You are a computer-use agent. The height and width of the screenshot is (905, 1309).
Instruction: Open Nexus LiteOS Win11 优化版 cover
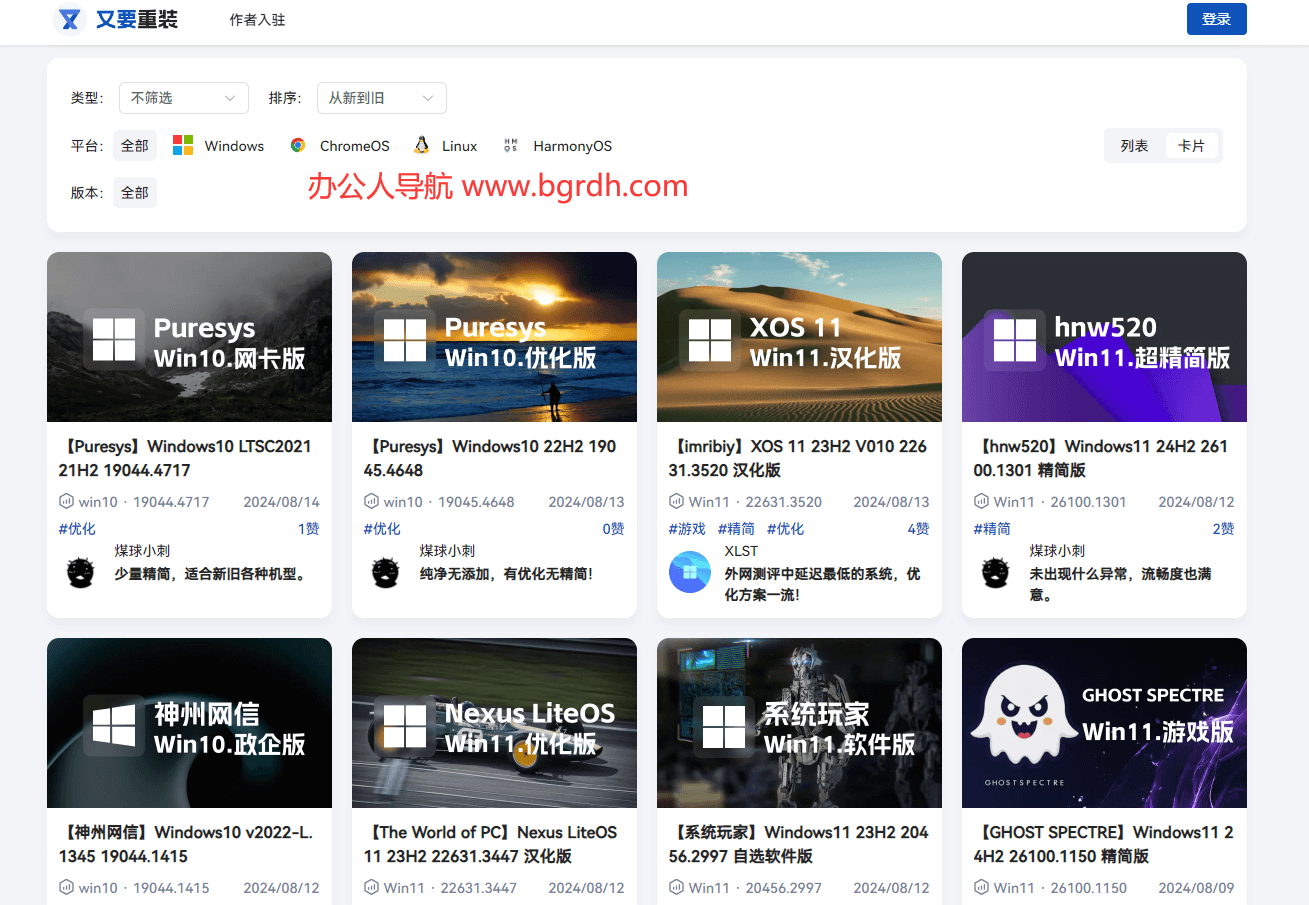coord(494,723)
